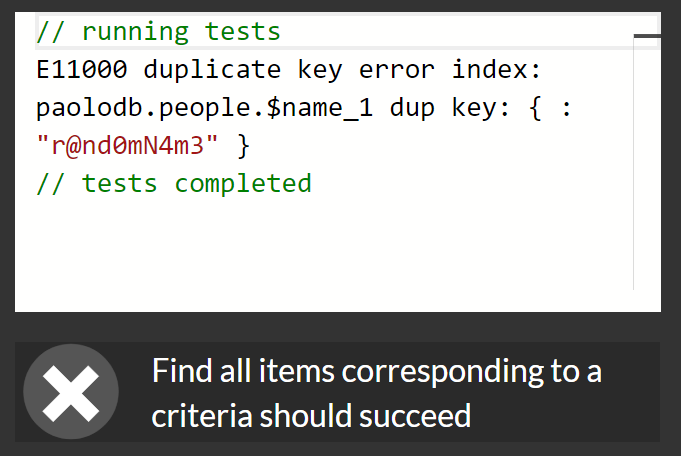681x456 pixels.
Task: Click the dark scrollbar marker at top right
Action: coord(647,36)
